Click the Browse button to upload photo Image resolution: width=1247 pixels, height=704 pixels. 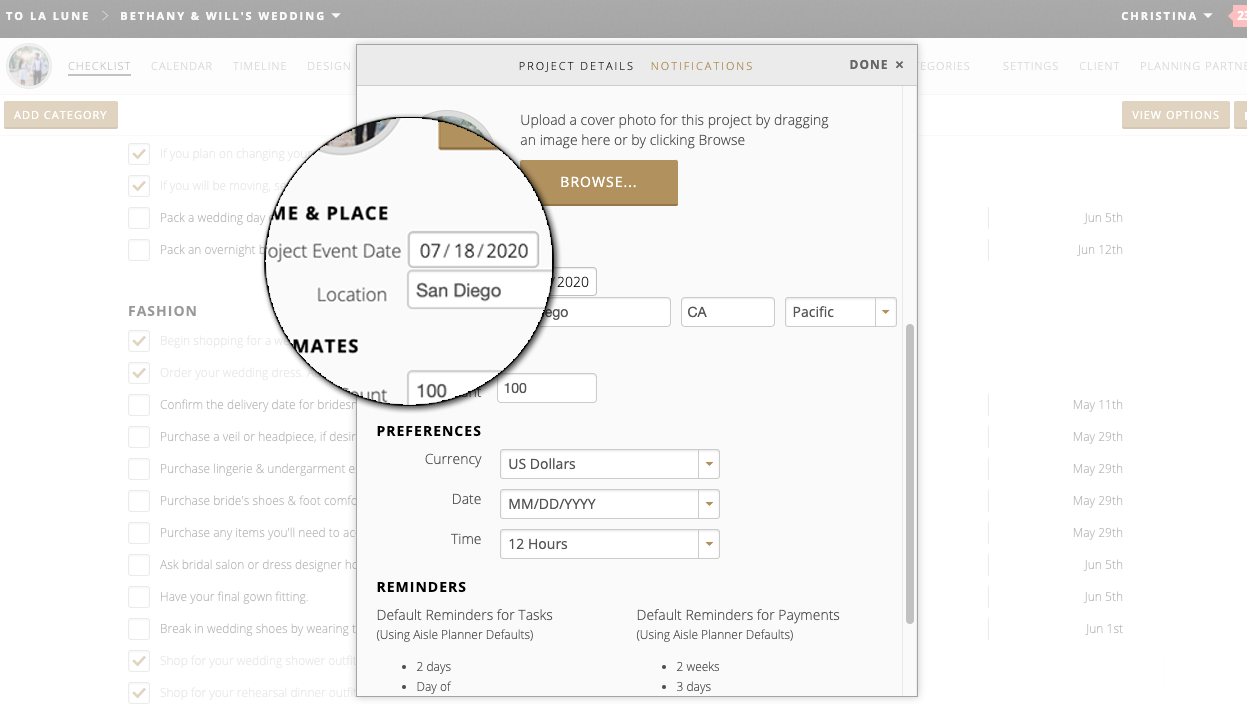click(x=598, y=183)
